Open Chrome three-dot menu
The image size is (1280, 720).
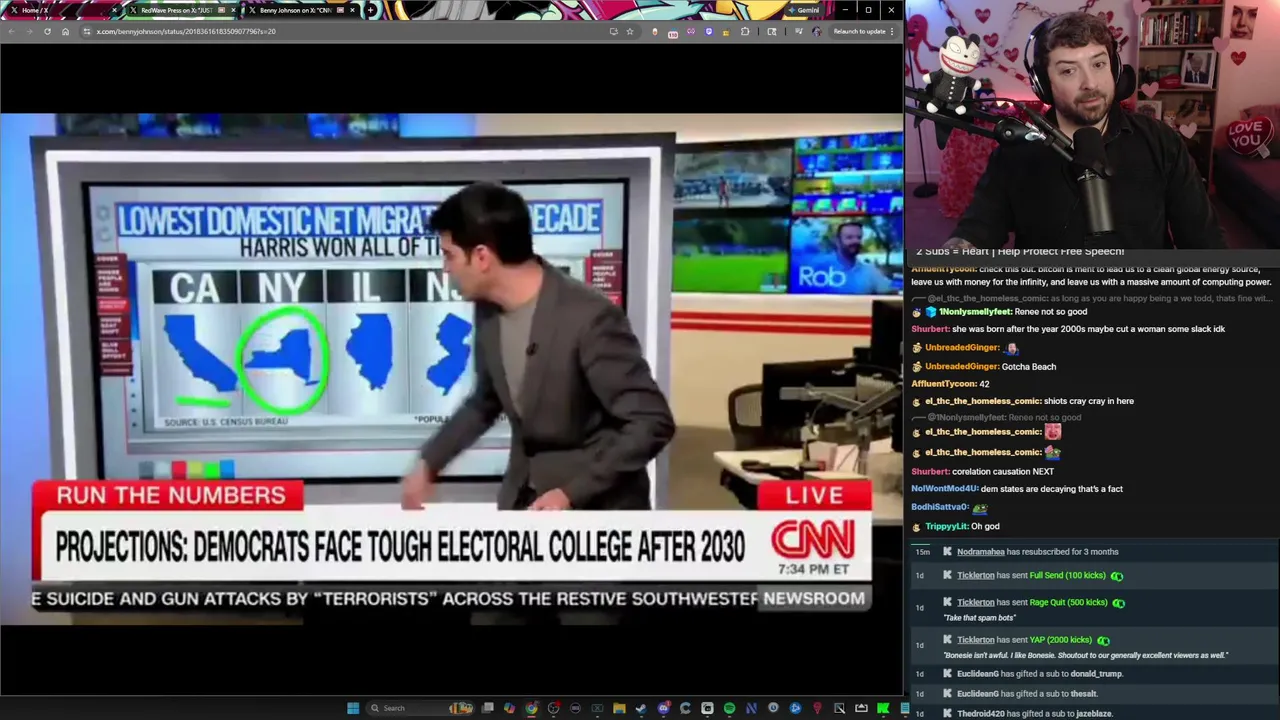click(x=892, y=31)
